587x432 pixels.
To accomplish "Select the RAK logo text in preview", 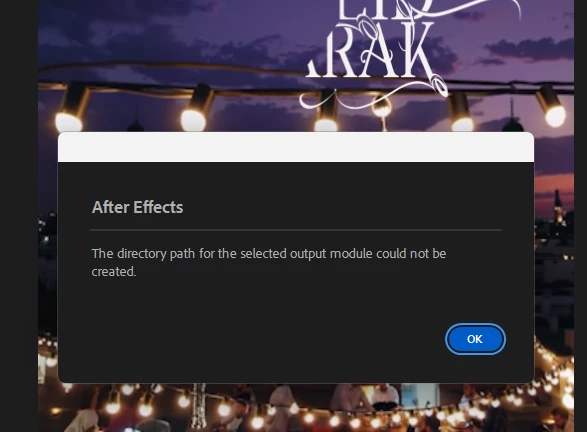I will (369, 51).
